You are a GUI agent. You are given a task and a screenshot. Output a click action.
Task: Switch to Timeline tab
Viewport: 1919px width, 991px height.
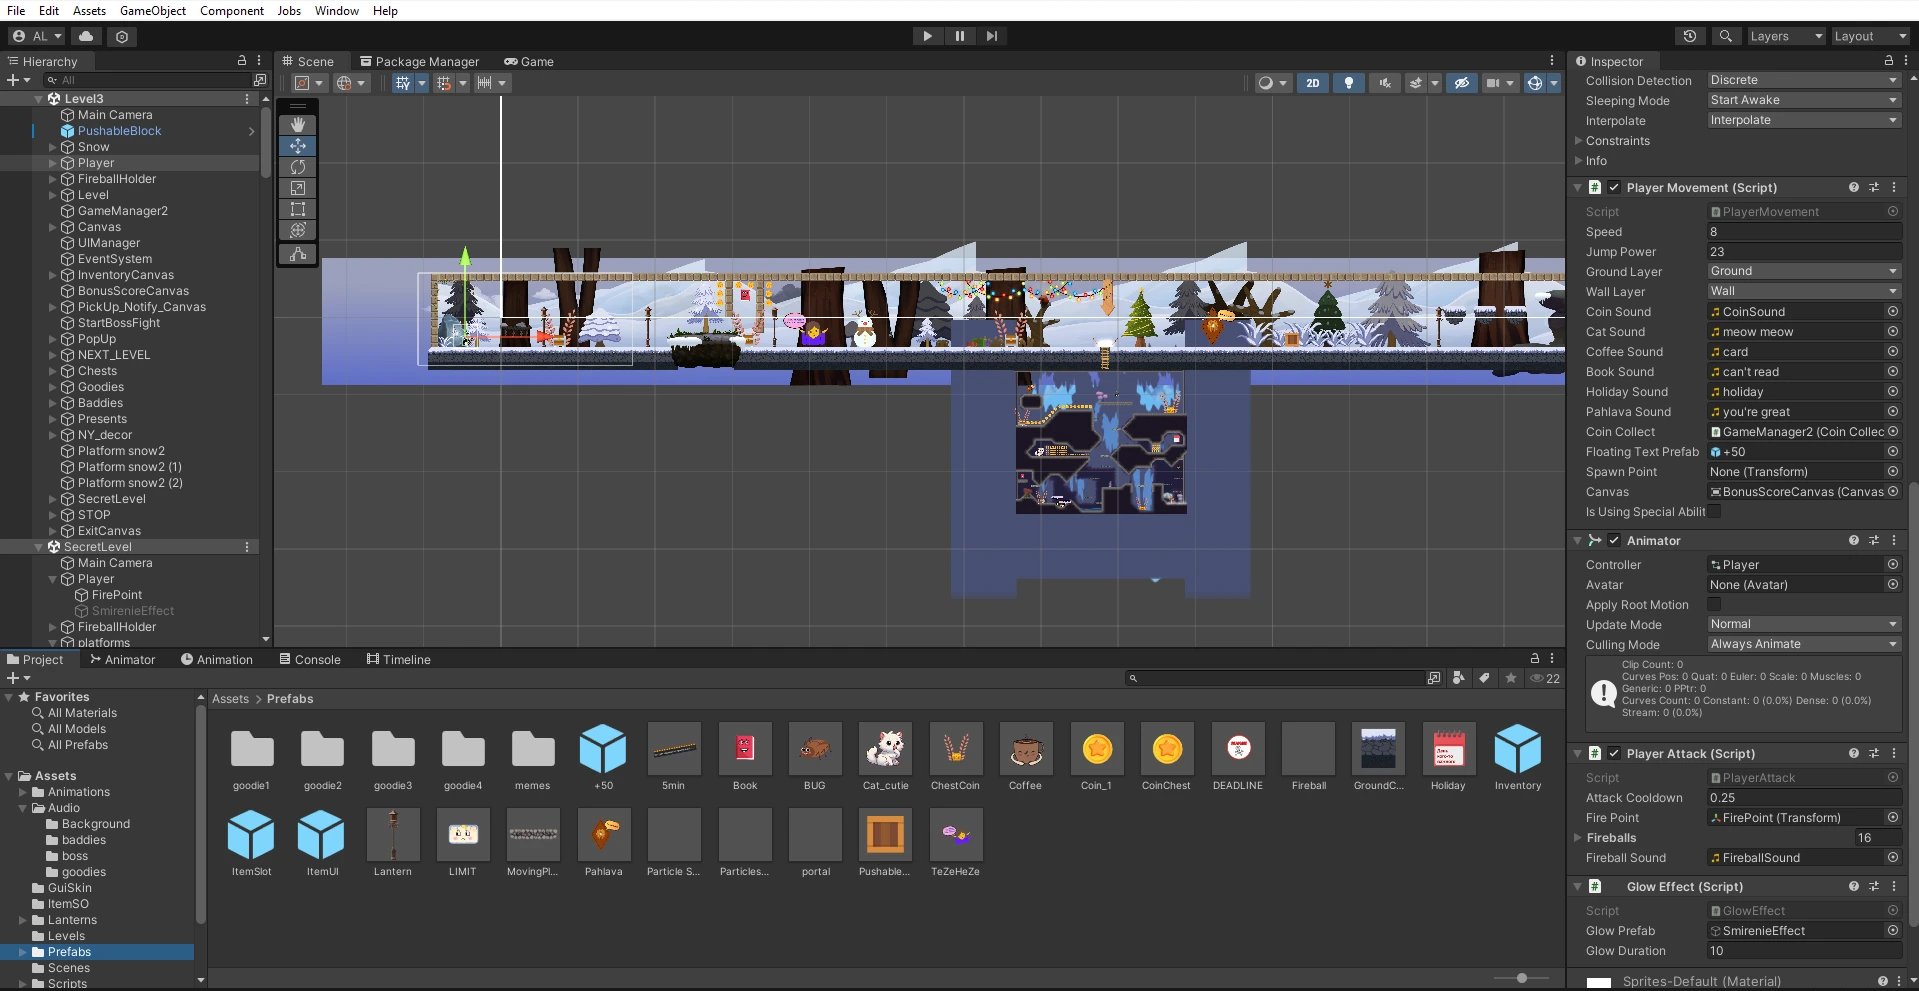point(398,660)
